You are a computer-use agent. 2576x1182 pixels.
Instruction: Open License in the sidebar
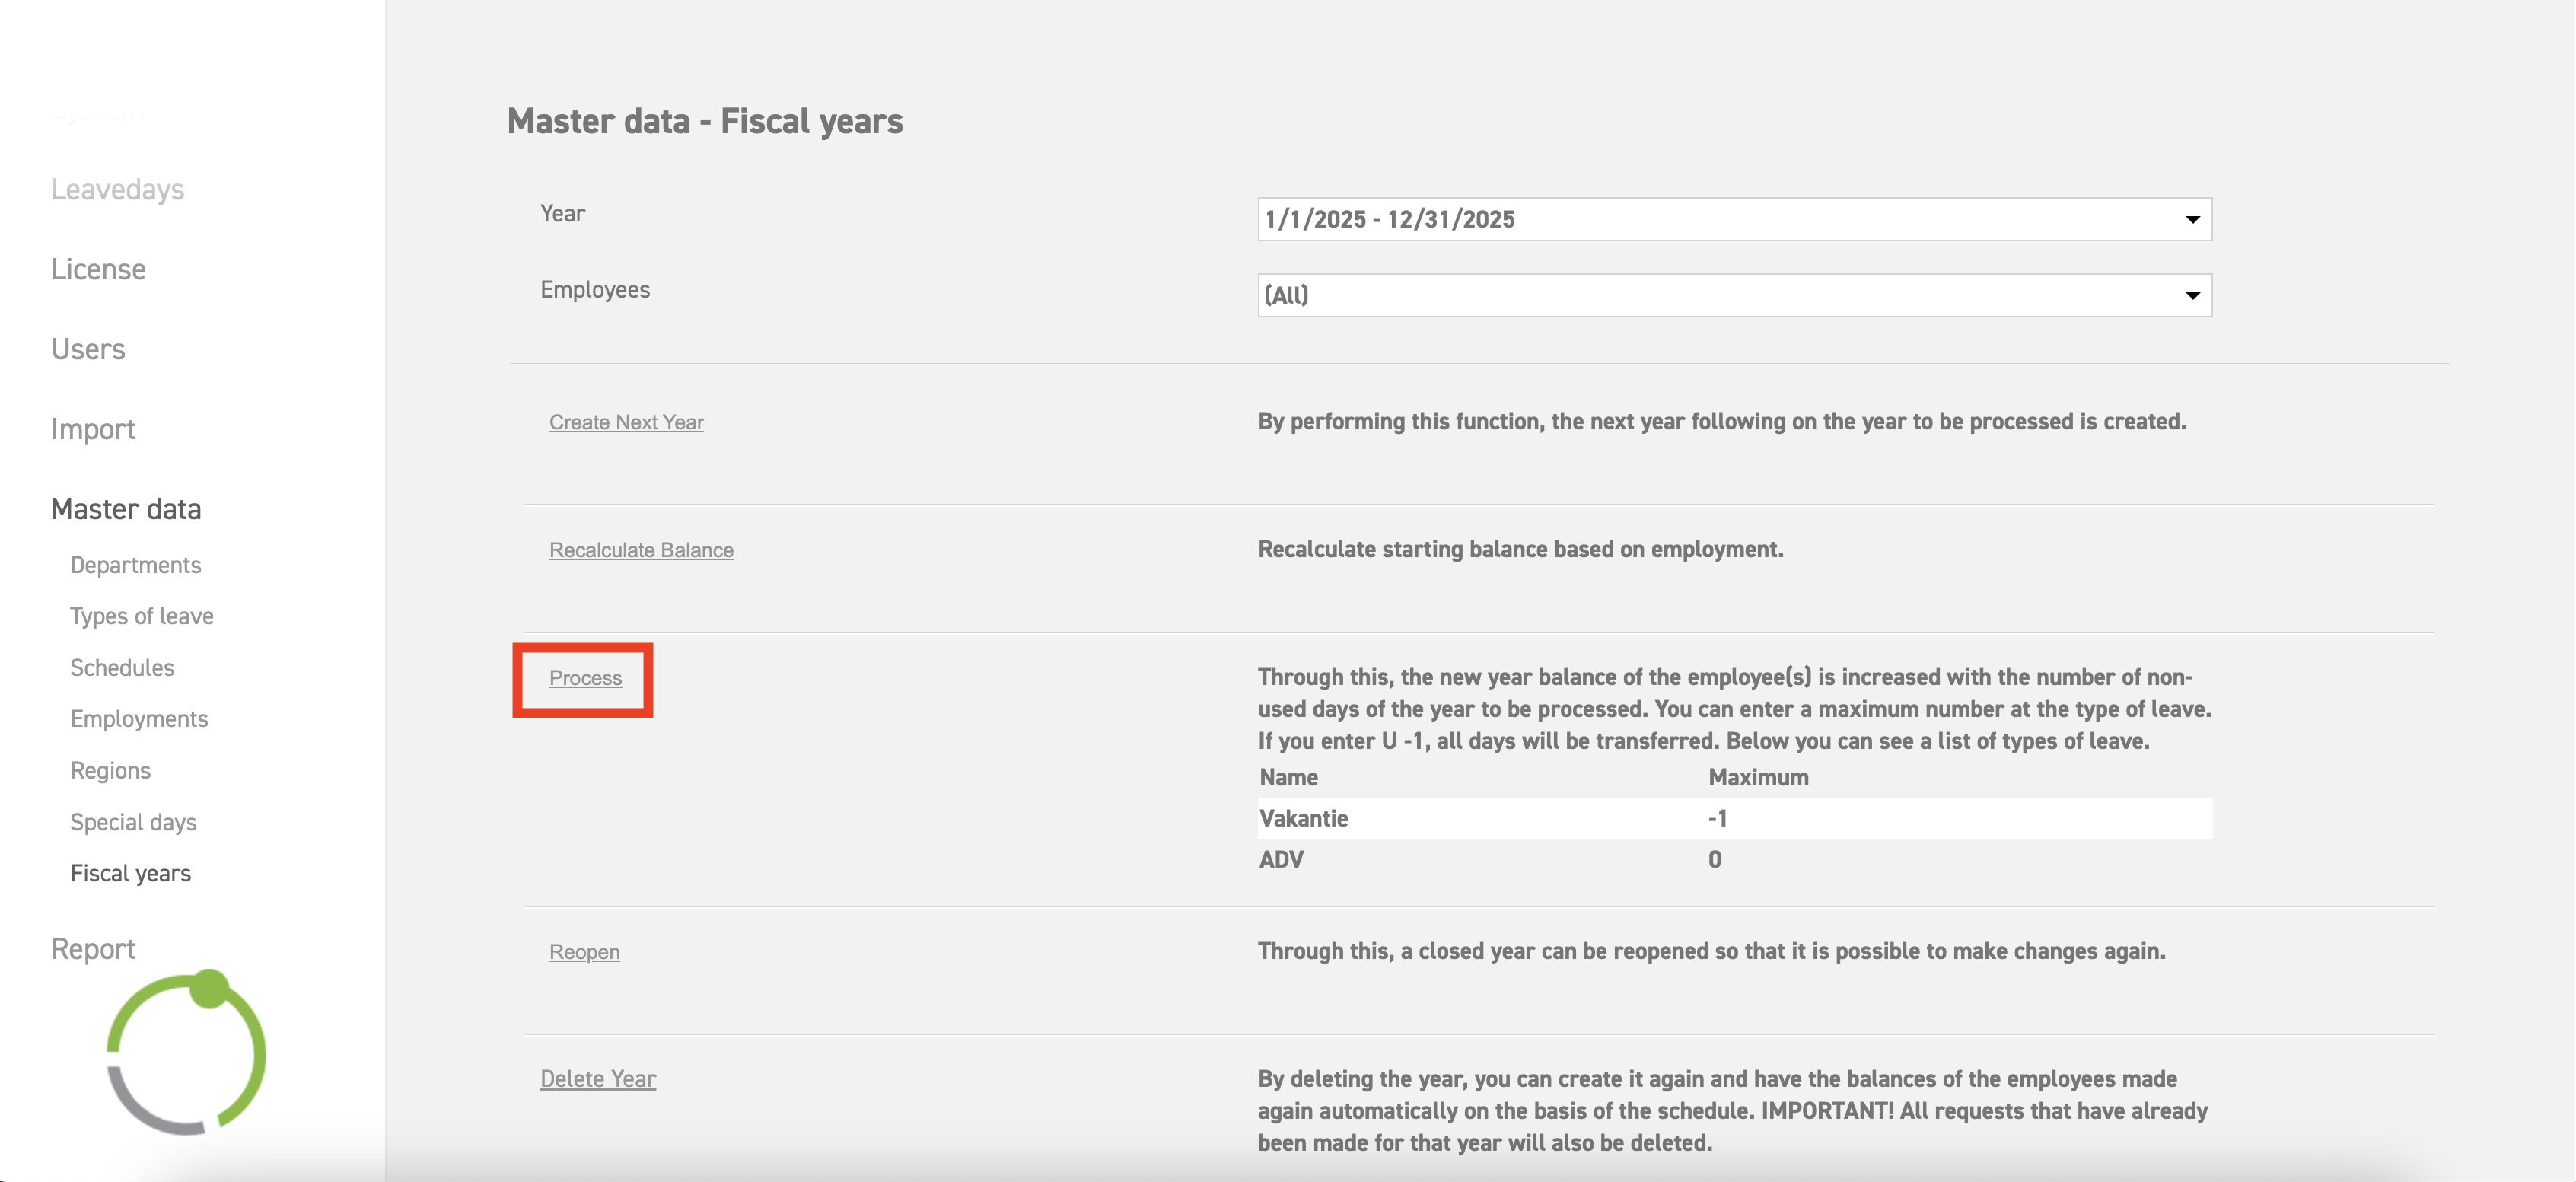coord(98,269)
